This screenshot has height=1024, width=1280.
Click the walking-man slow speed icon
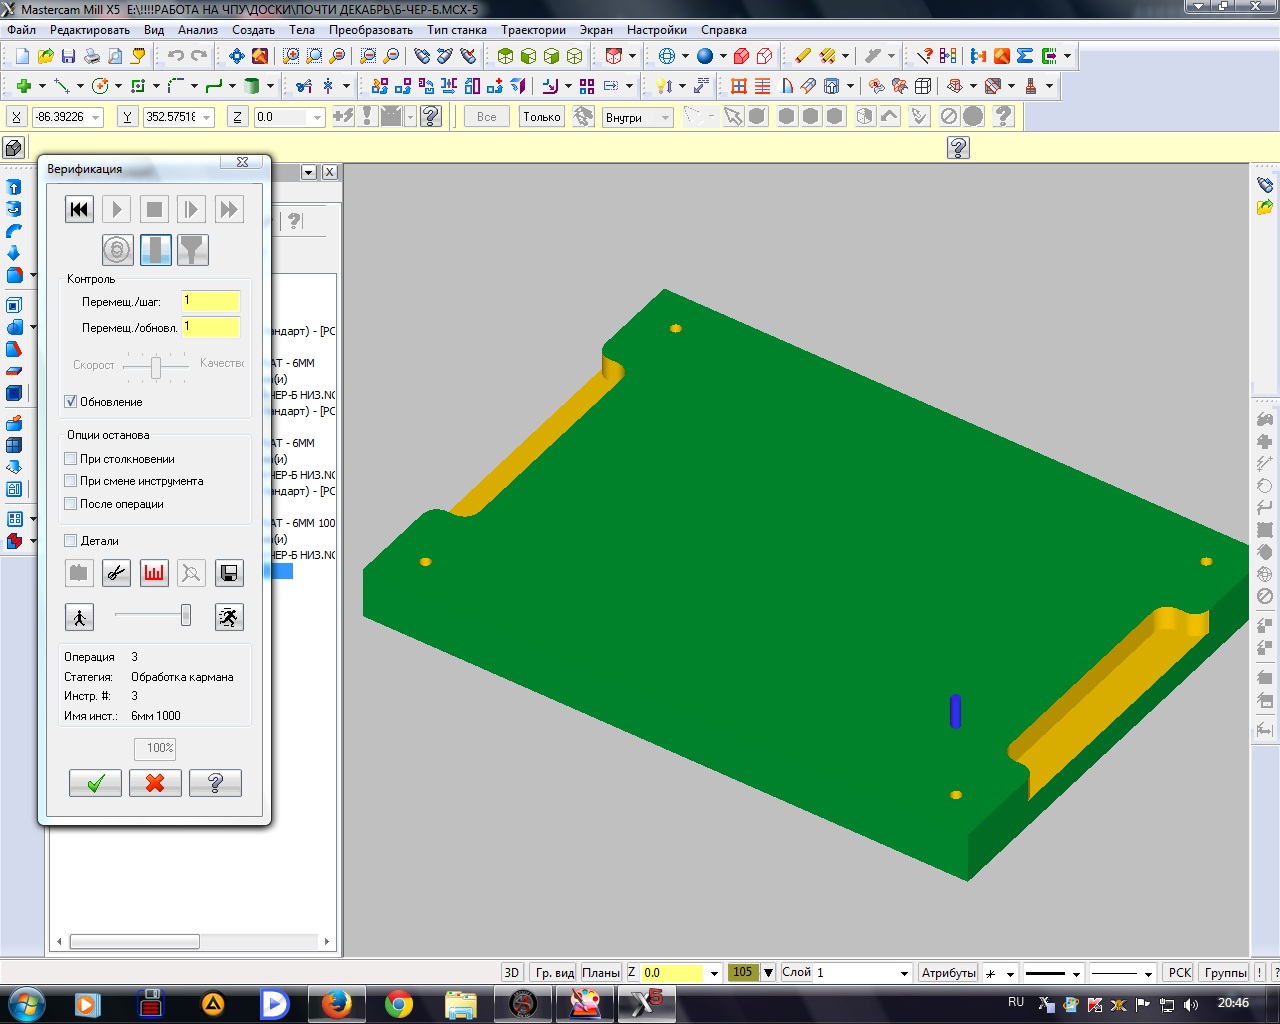tap(79, 617)
